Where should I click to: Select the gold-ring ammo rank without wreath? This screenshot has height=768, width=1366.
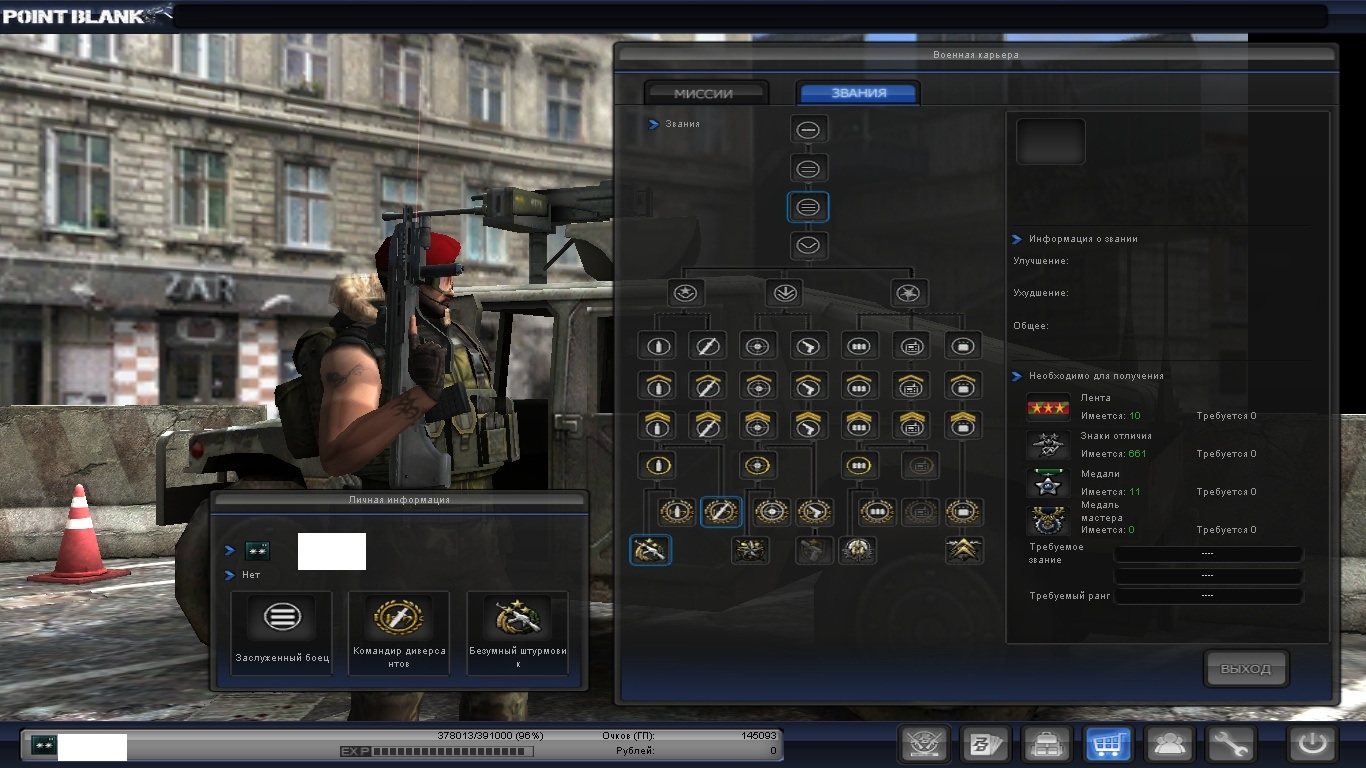pyautogui.click(x=859, y=465)
